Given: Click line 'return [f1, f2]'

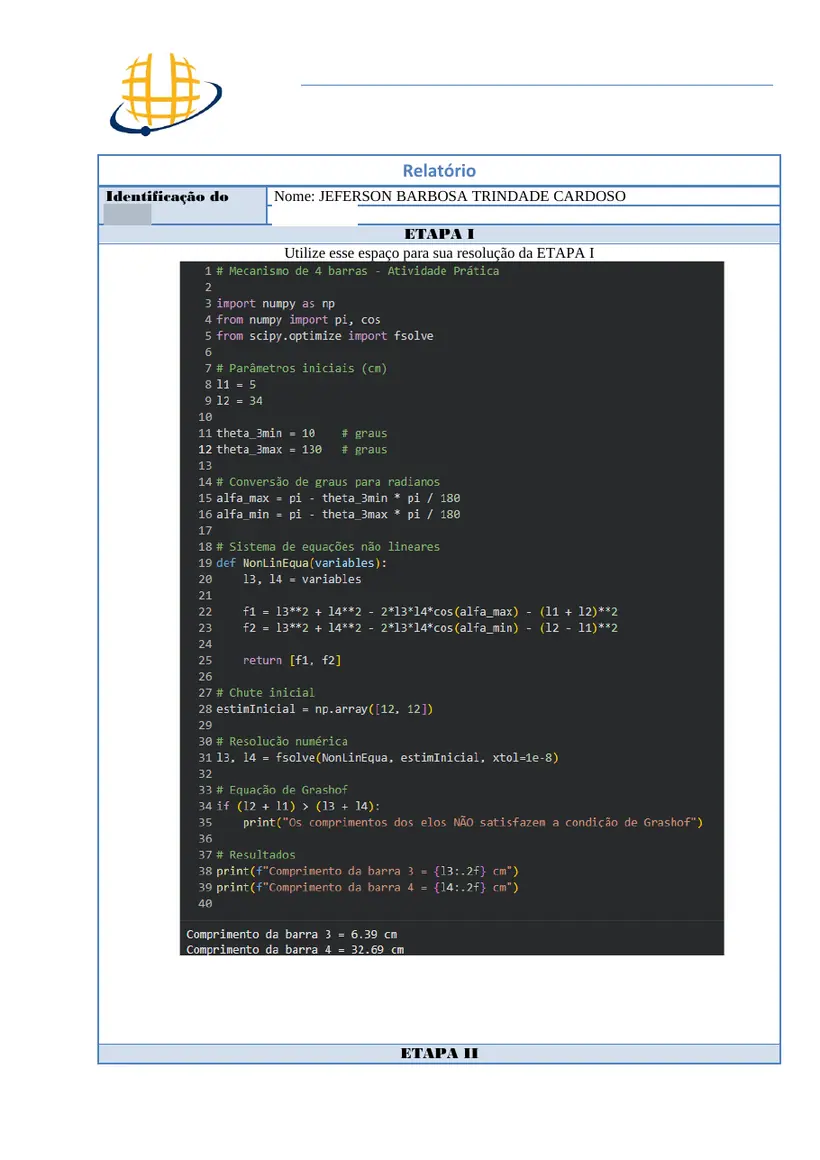Looking at the screenshot, I should [x=292, y=661].
